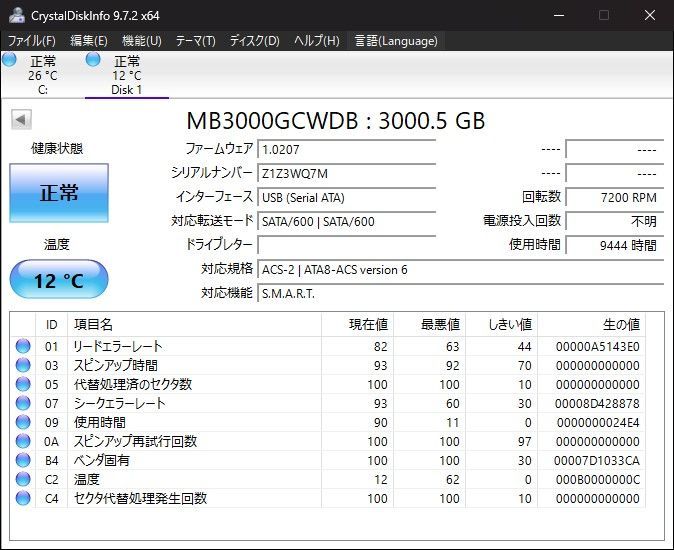This screenshot has width=674, height=550.
Task: Open the ヘルプ(H) menu
Action: click(x=317, y=41)
